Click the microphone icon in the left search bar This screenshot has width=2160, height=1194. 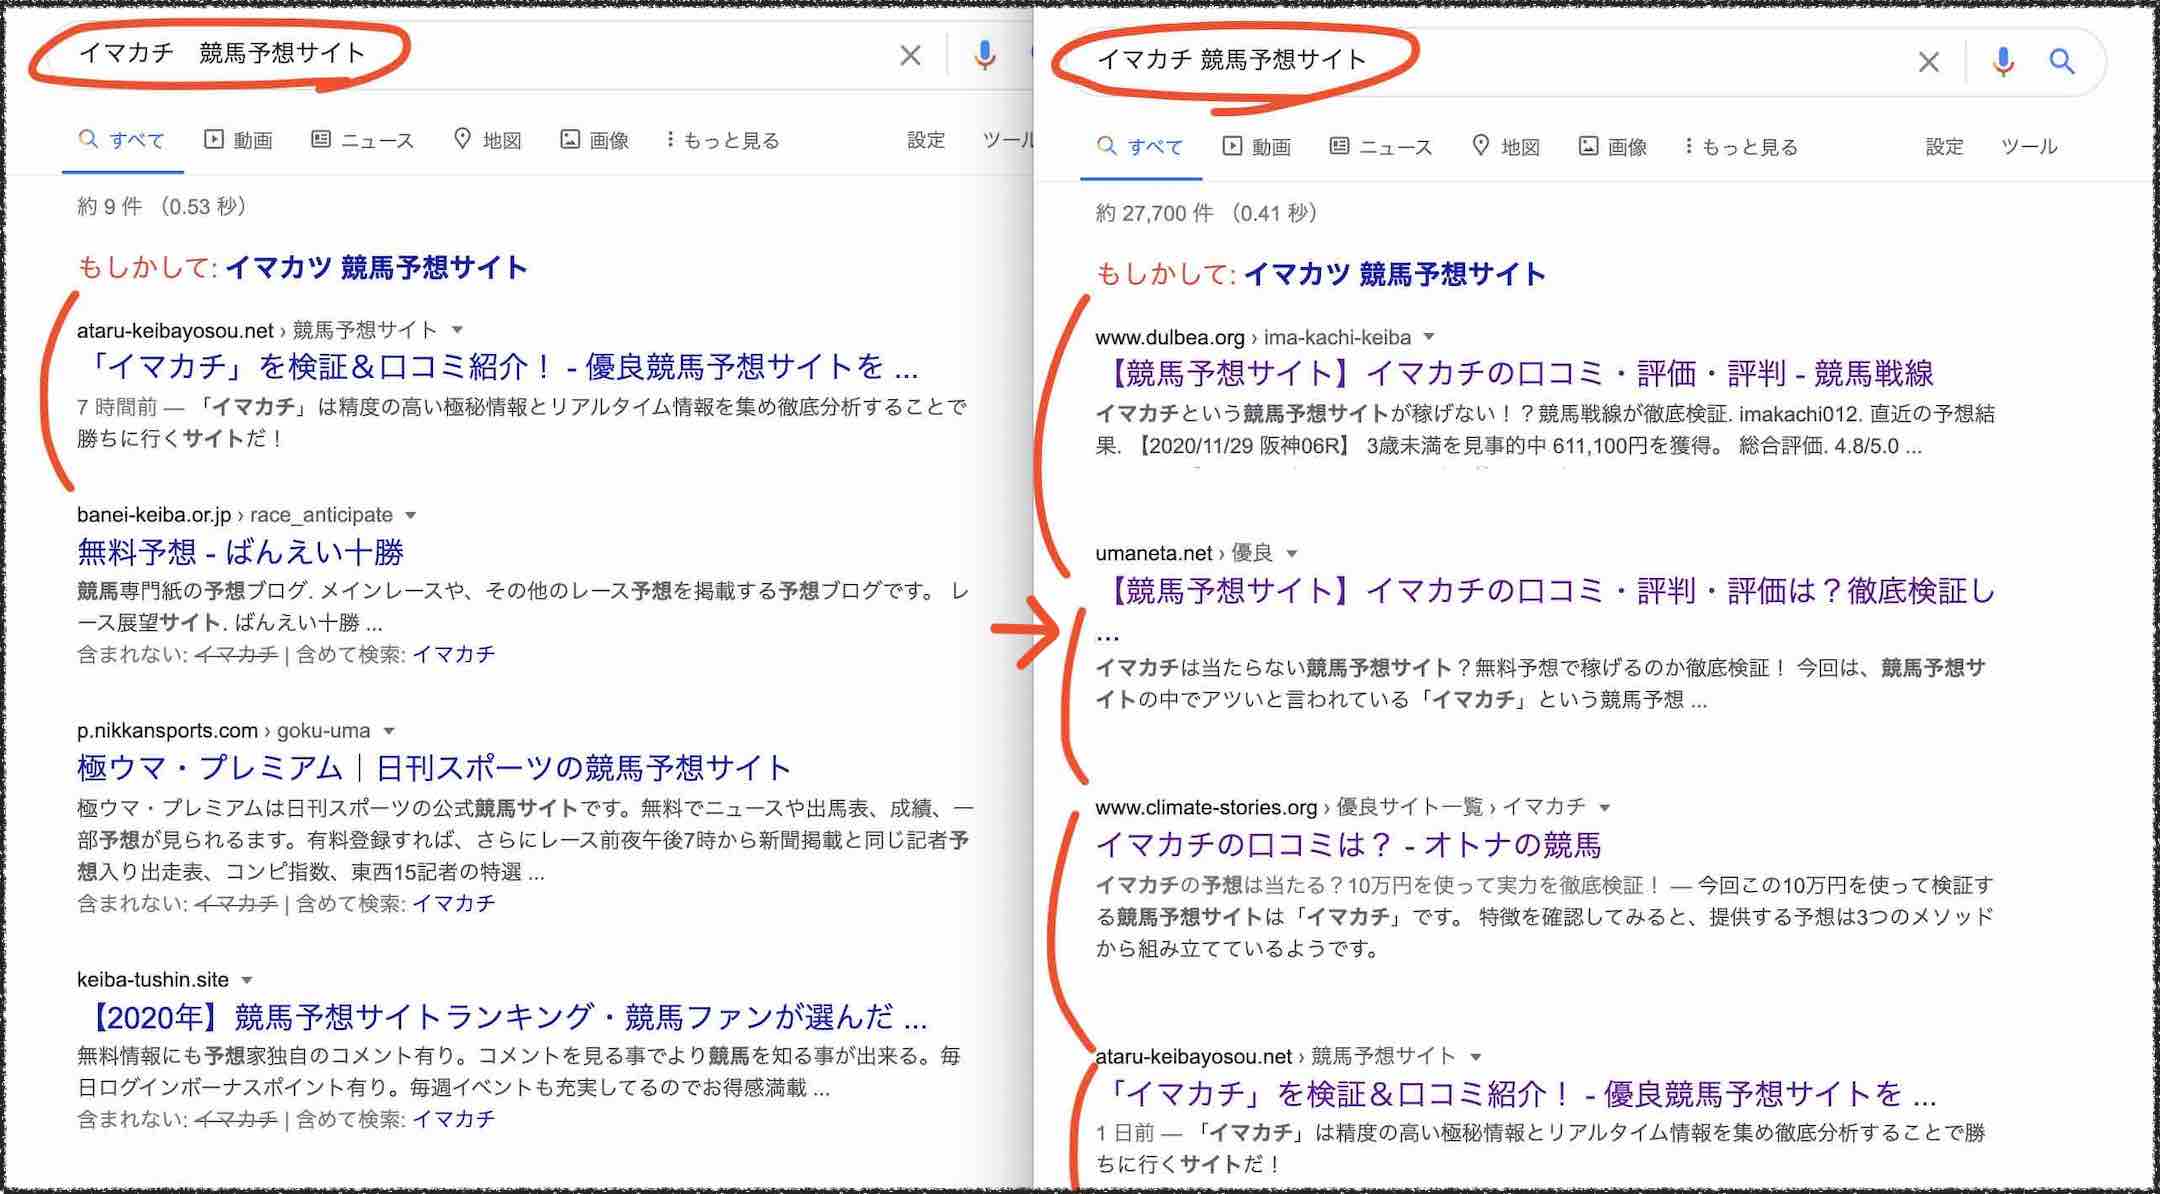[x=985, y=55]
